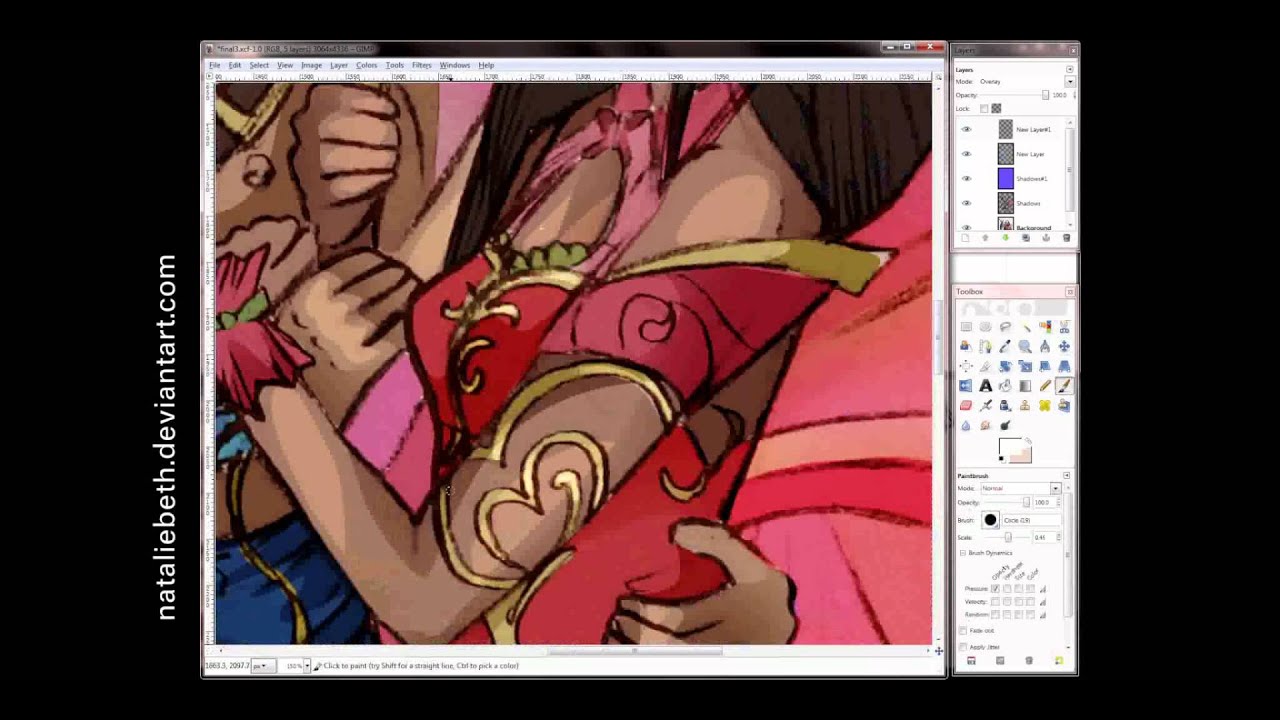1280x720 pixels.
Task: Select the Ellipse Select tool
Action: point(985,327)
